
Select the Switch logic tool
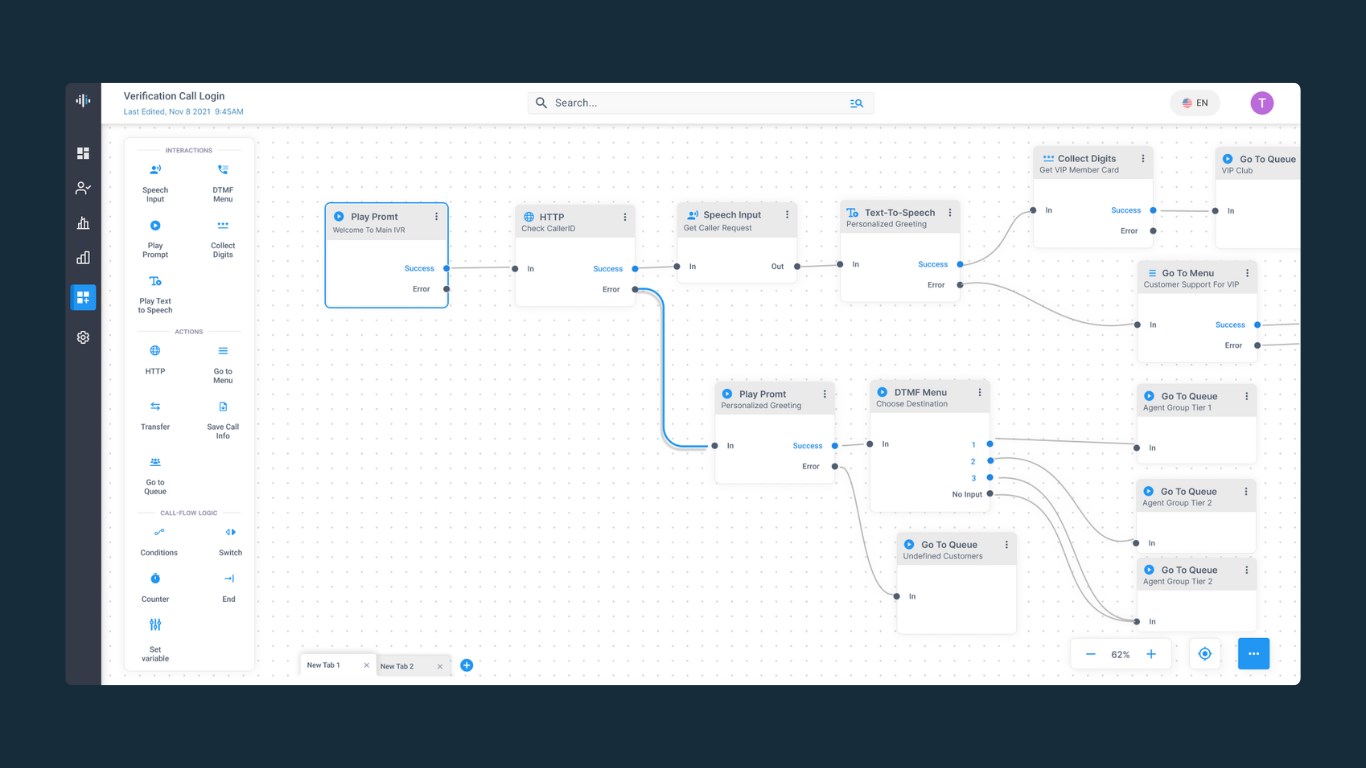pyautogui.click(x=230, y=541)
